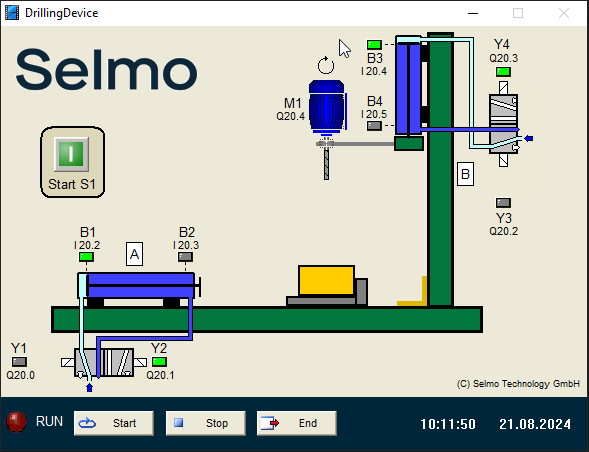The width and height of the screenshot is (589, 452).
Task: Toggle the Y4 valve indicator Q20.3
Action: pos(503,71)
